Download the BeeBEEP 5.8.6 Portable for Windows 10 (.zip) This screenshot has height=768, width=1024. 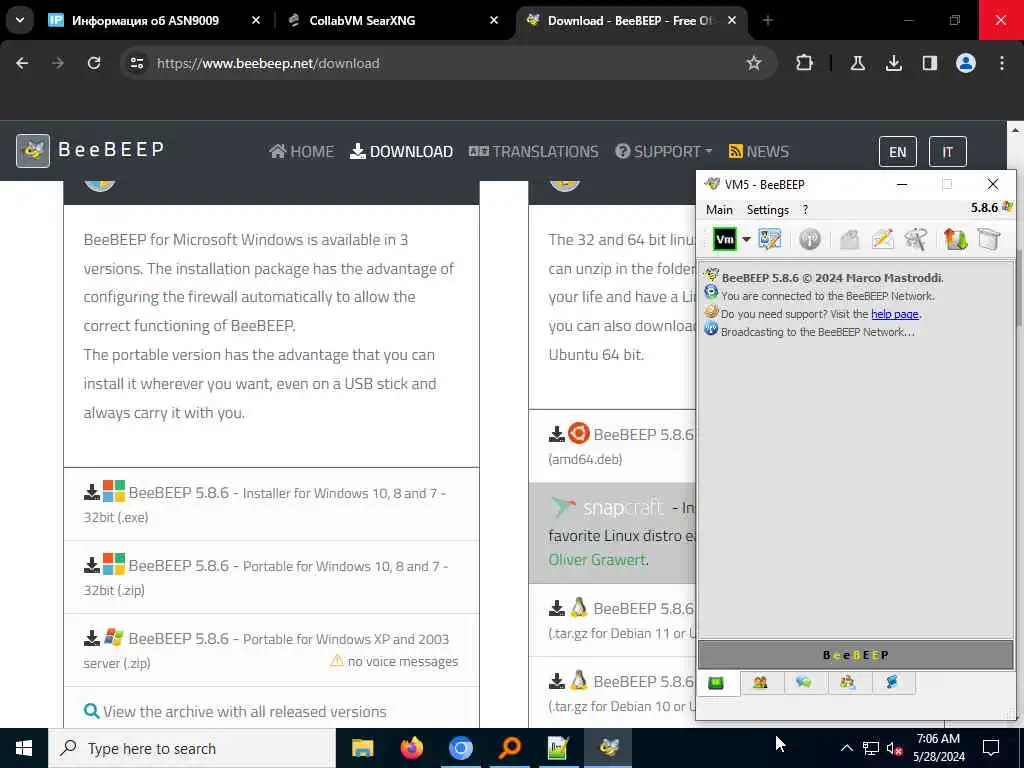point(271,577)
